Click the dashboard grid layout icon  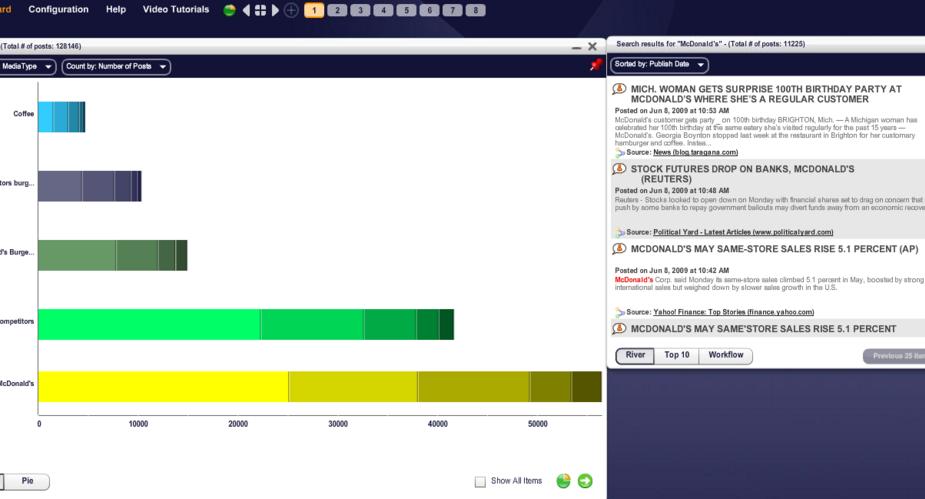click(260, 10)
